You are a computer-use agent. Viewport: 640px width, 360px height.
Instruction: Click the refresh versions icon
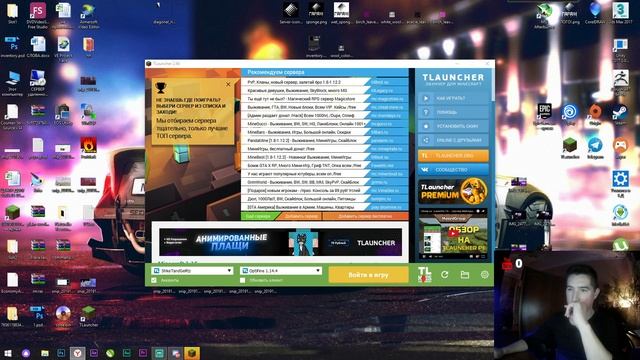pyautogui.click(x=444, y=275)
